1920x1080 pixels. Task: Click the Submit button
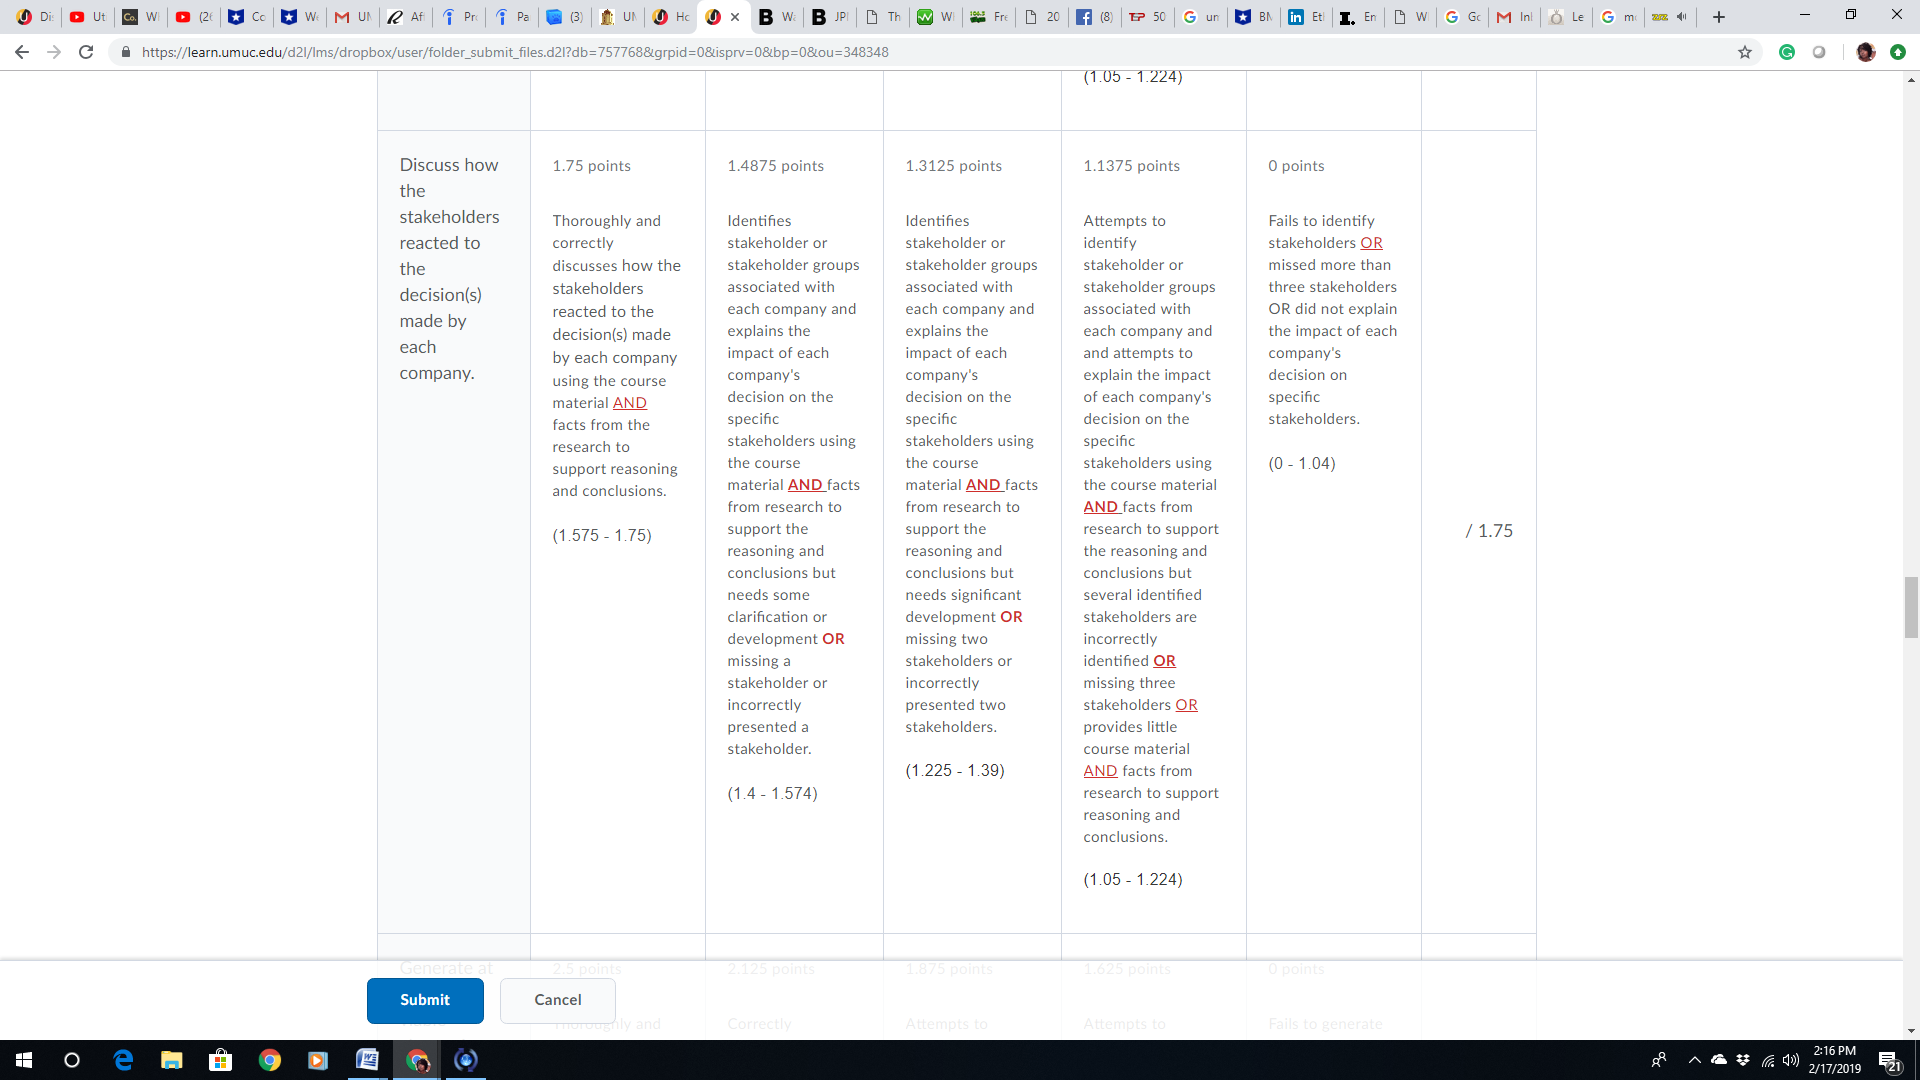pyautogui.click(x=425, y=1000)
